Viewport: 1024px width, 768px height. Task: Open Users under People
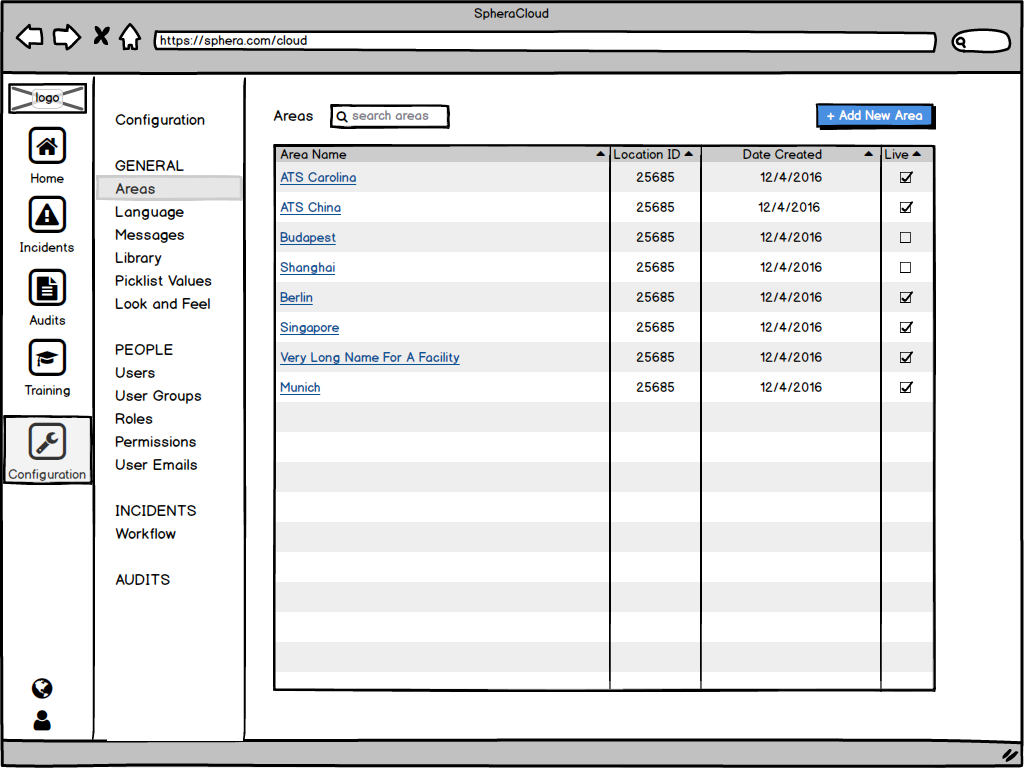coord(135,373)
